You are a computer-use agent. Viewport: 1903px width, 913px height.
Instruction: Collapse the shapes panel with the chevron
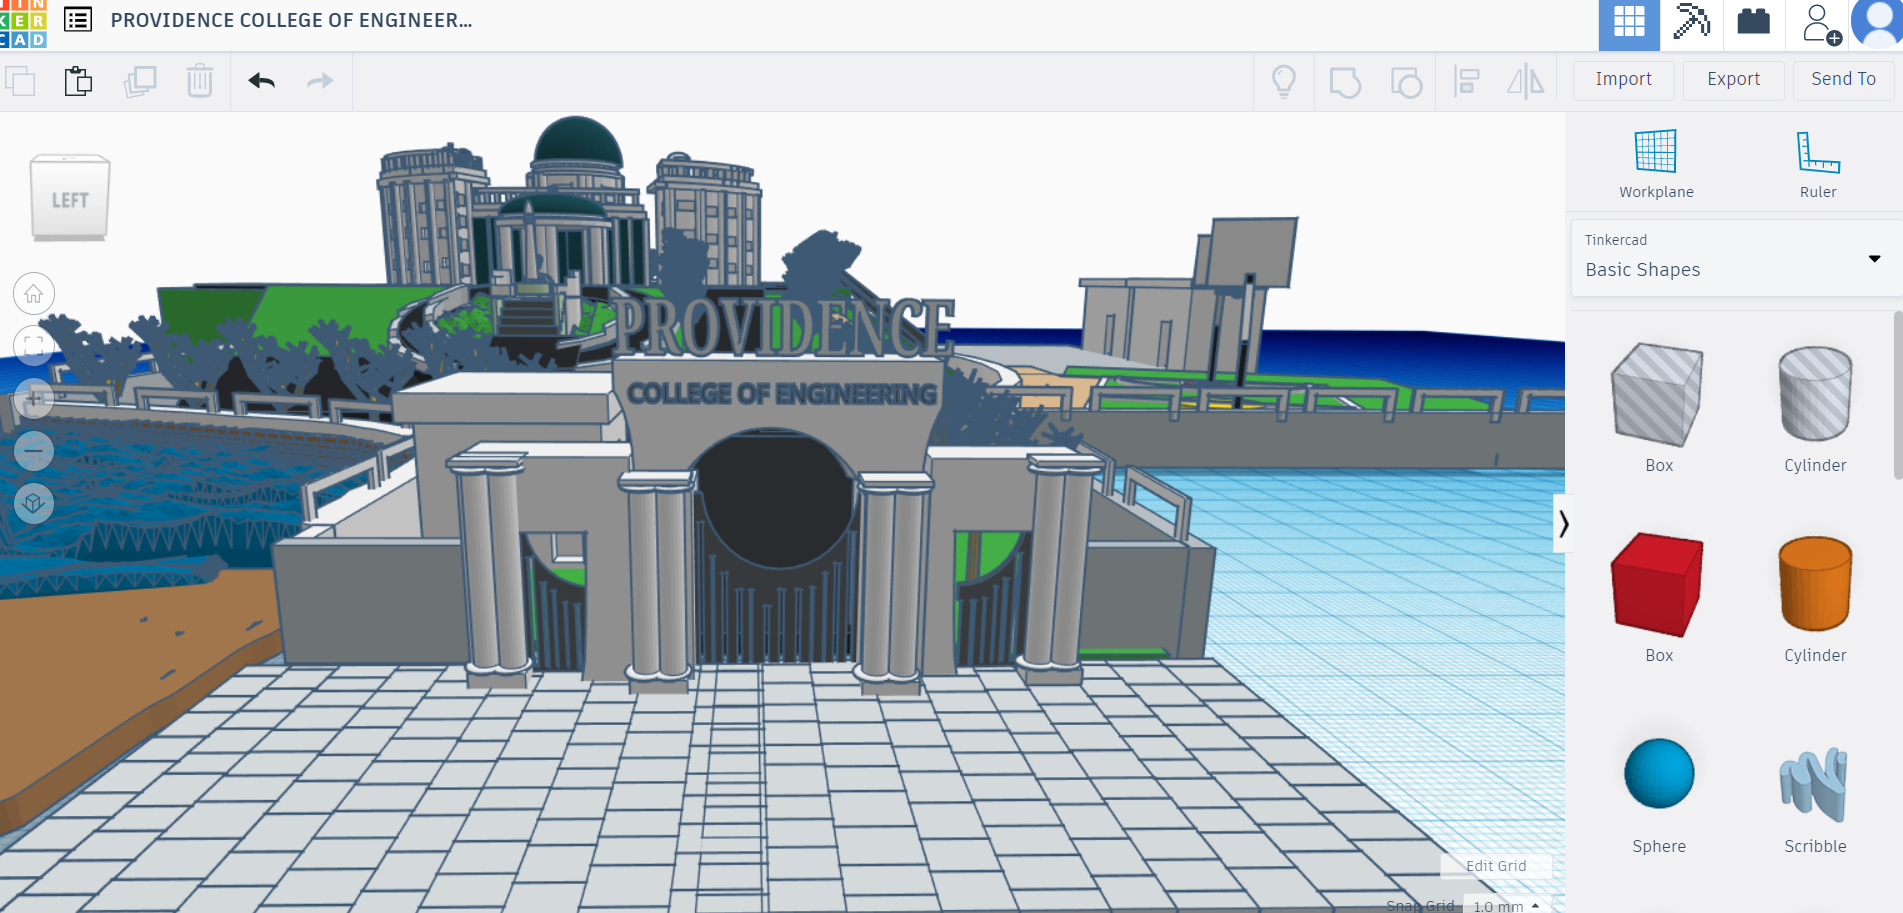tap(1563, 523)
